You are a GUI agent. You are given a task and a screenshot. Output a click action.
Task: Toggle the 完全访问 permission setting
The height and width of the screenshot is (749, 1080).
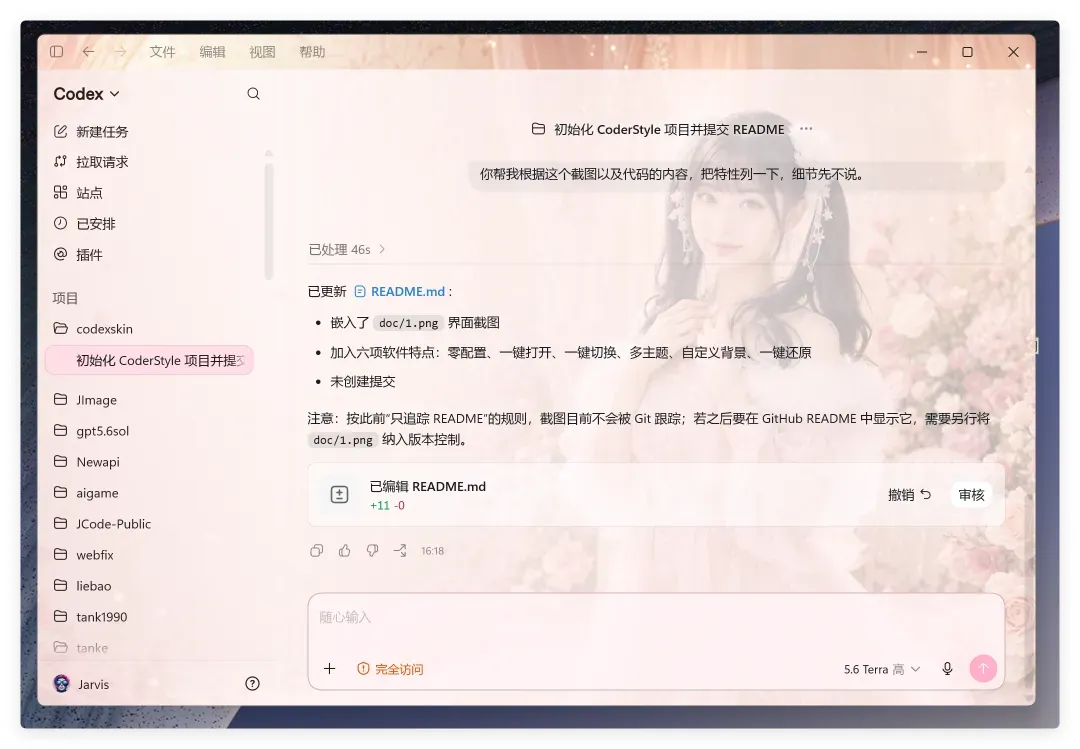point(390,669)
